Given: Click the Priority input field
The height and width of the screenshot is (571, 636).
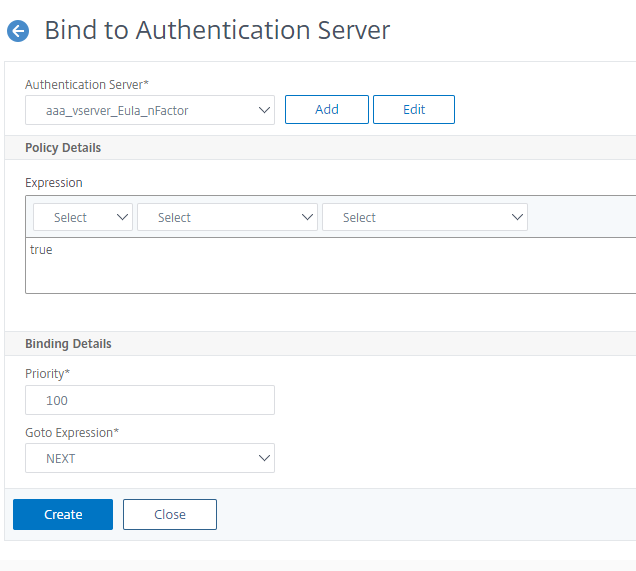Looking at the screenshot, I should point(150,400).
